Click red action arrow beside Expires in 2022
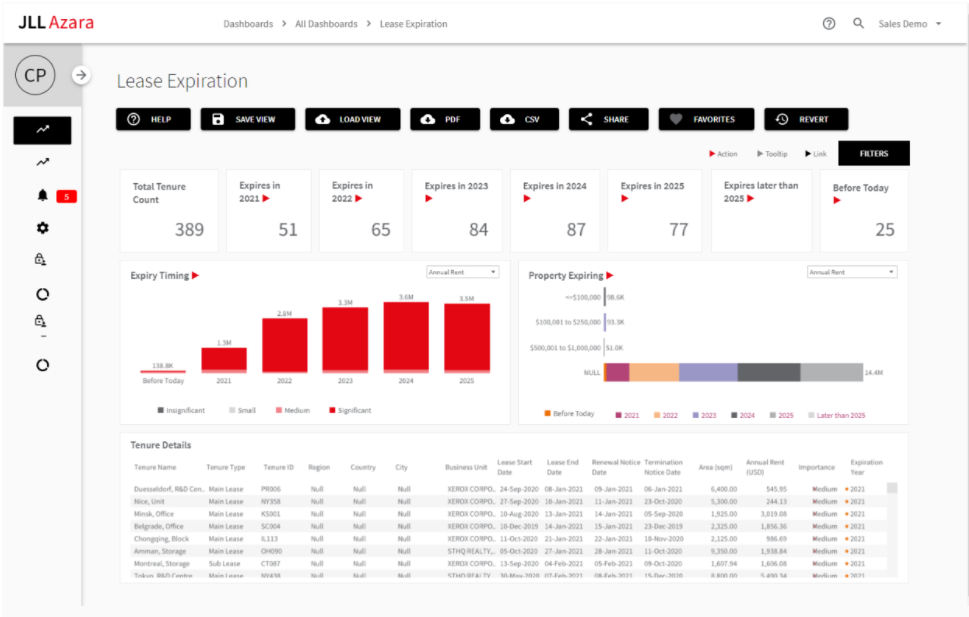 (359, 198)
